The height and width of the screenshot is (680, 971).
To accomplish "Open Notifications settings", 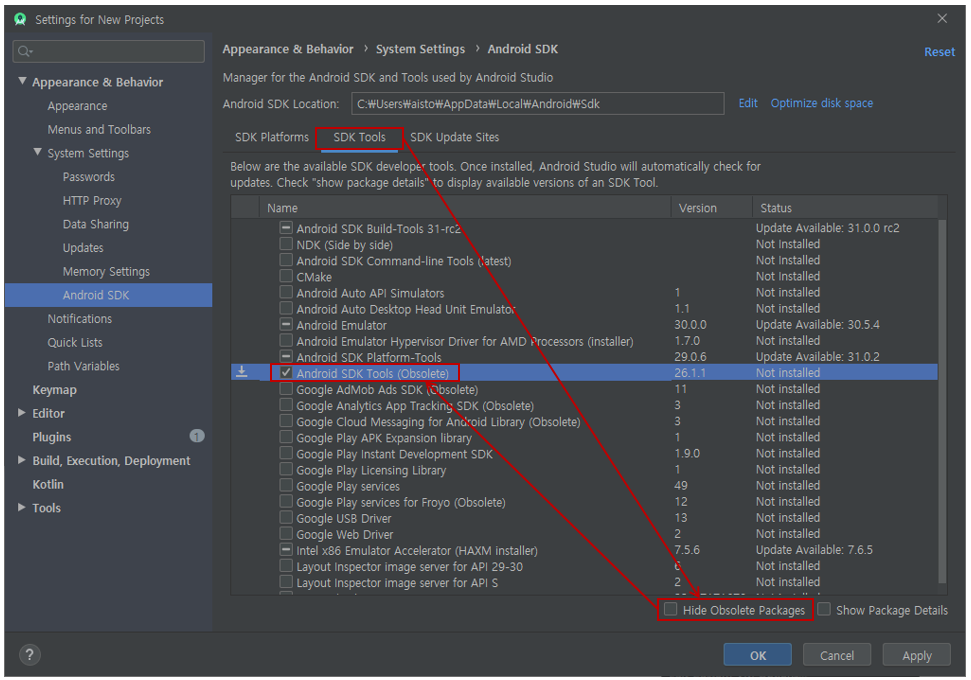I will 80,318.
